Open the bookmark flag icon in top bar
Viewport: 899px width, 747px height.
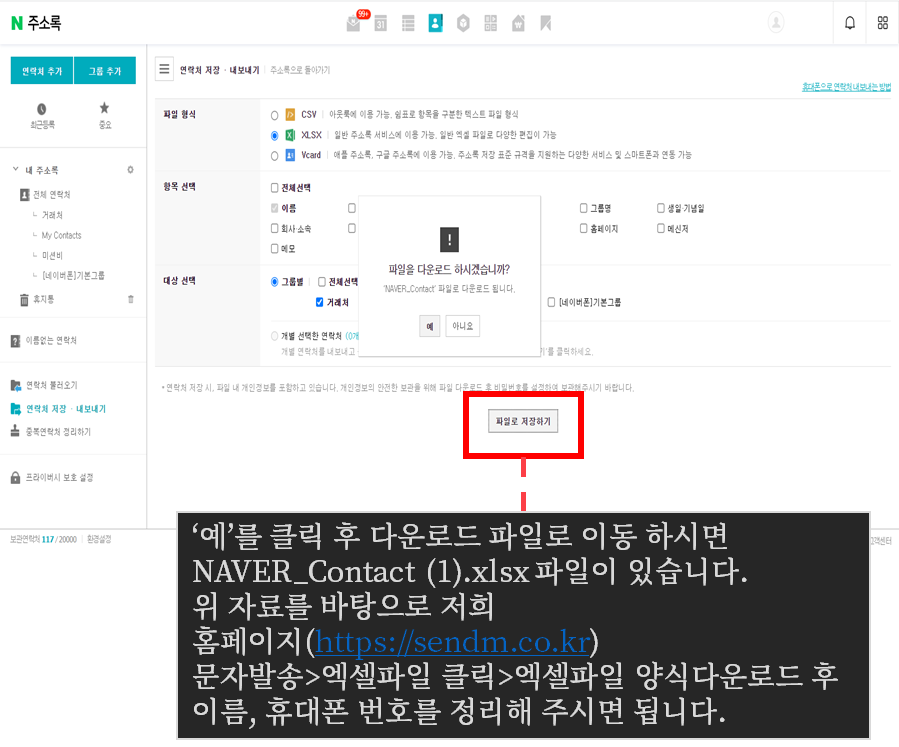(546, 24)
